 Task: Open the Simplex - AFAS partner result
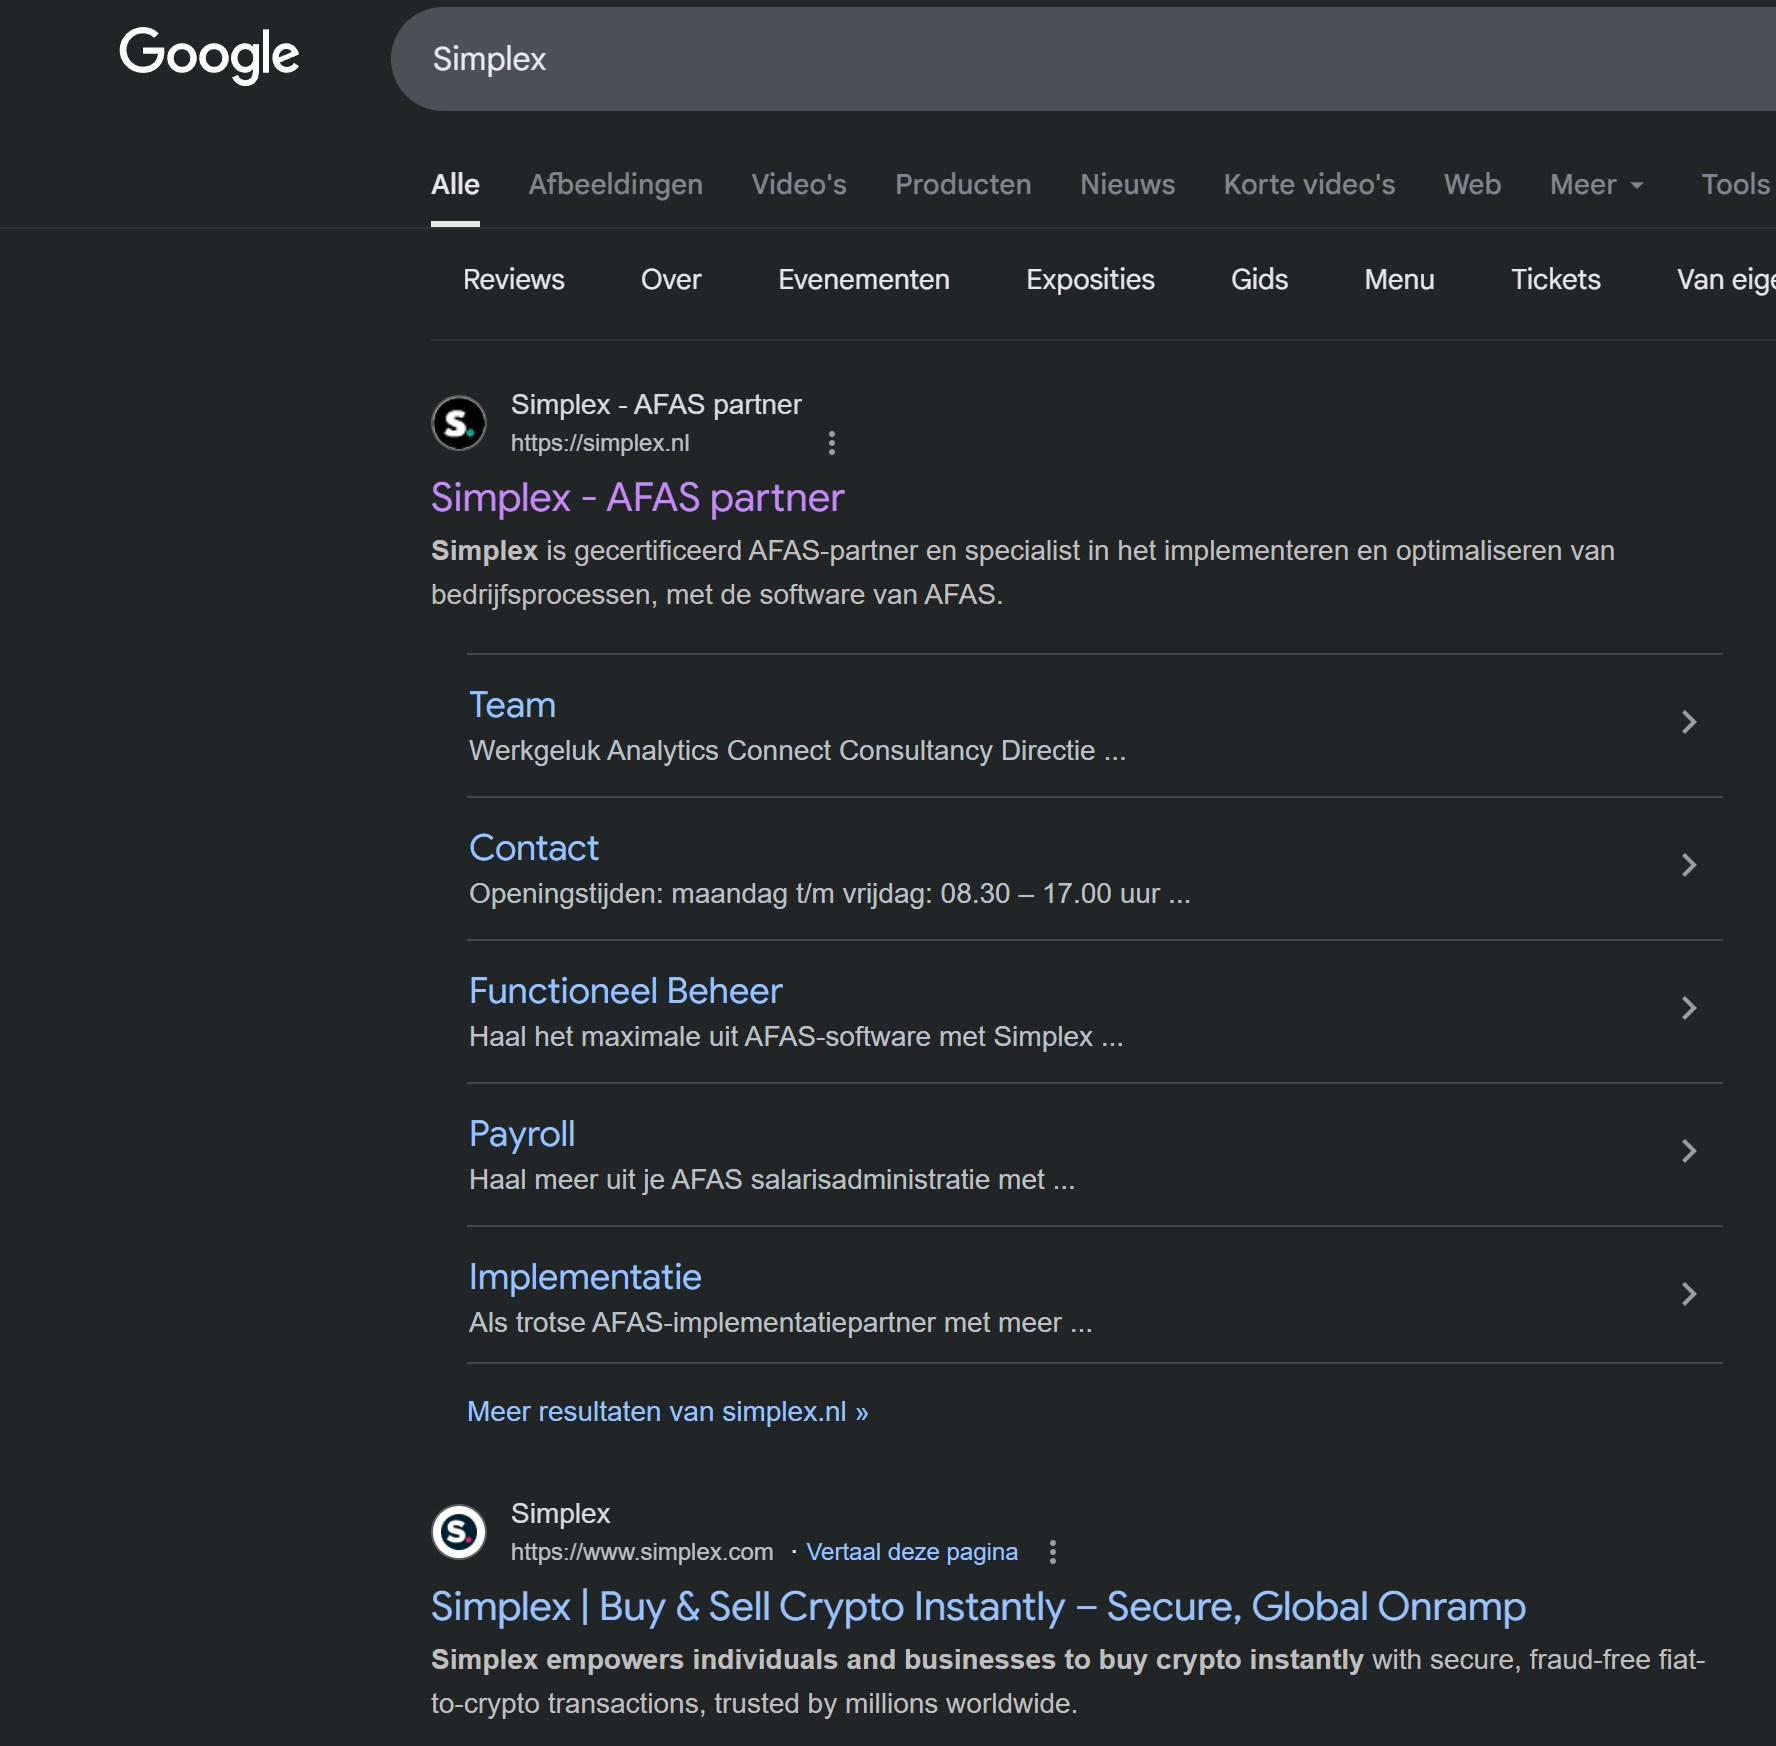(637, 498)
